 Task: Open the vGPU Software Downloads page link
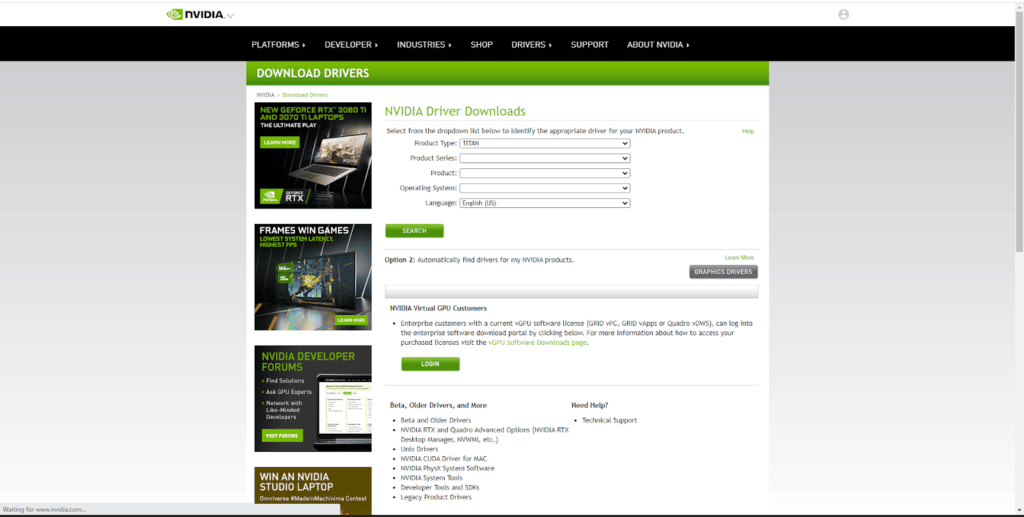[x=537, y=342]
